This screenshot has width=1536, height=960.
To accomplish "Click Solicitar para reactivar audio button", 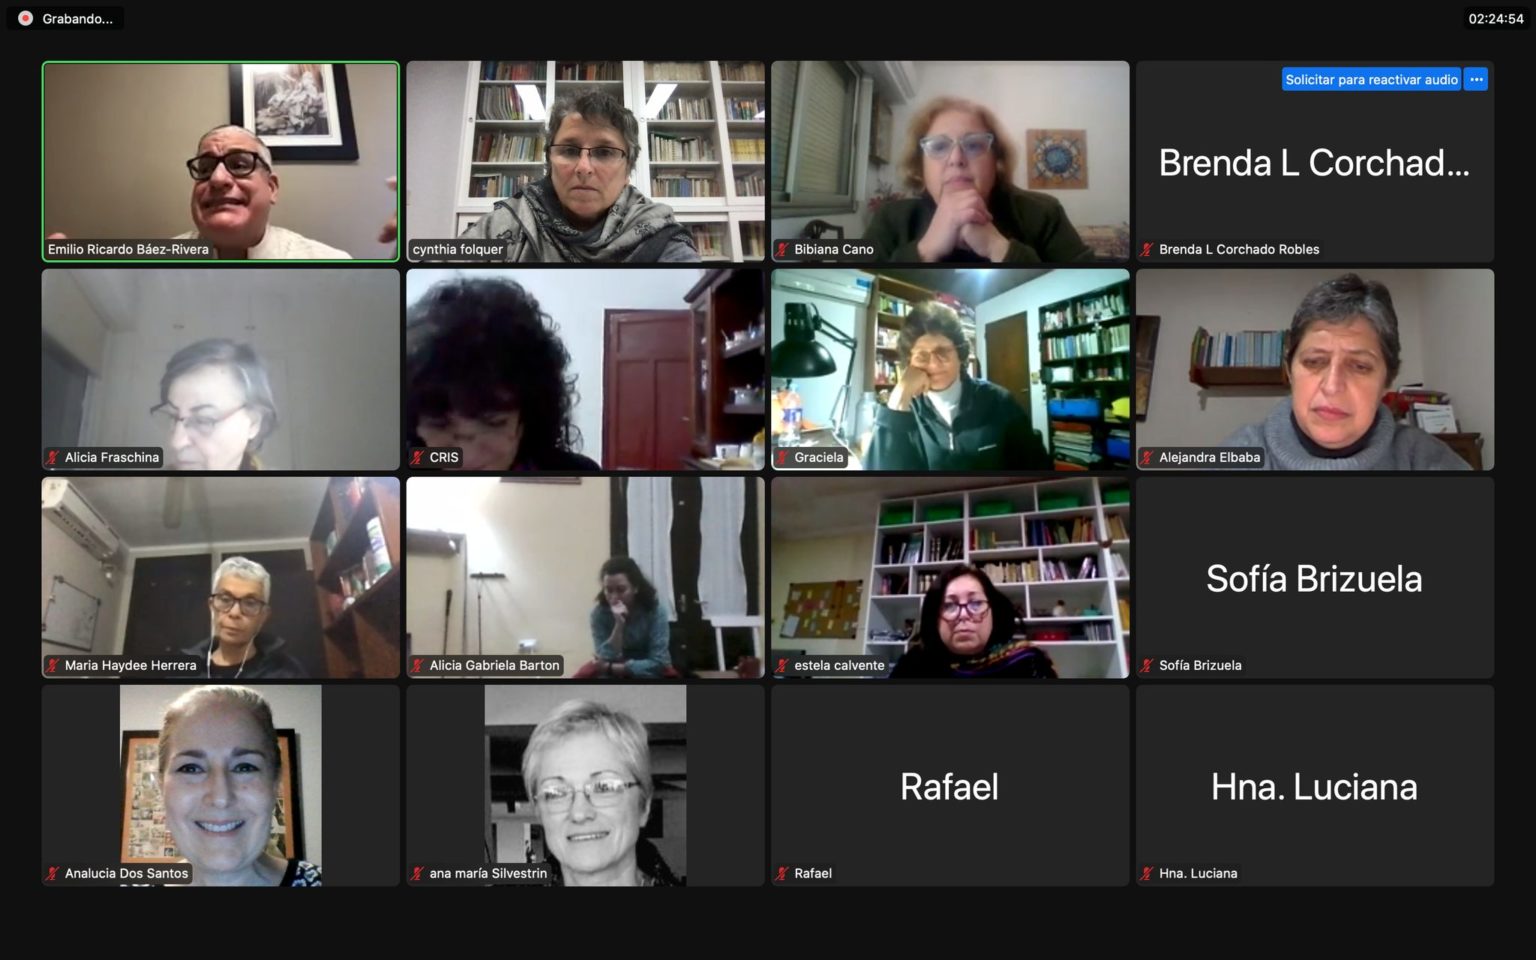I will point(1371,79).
